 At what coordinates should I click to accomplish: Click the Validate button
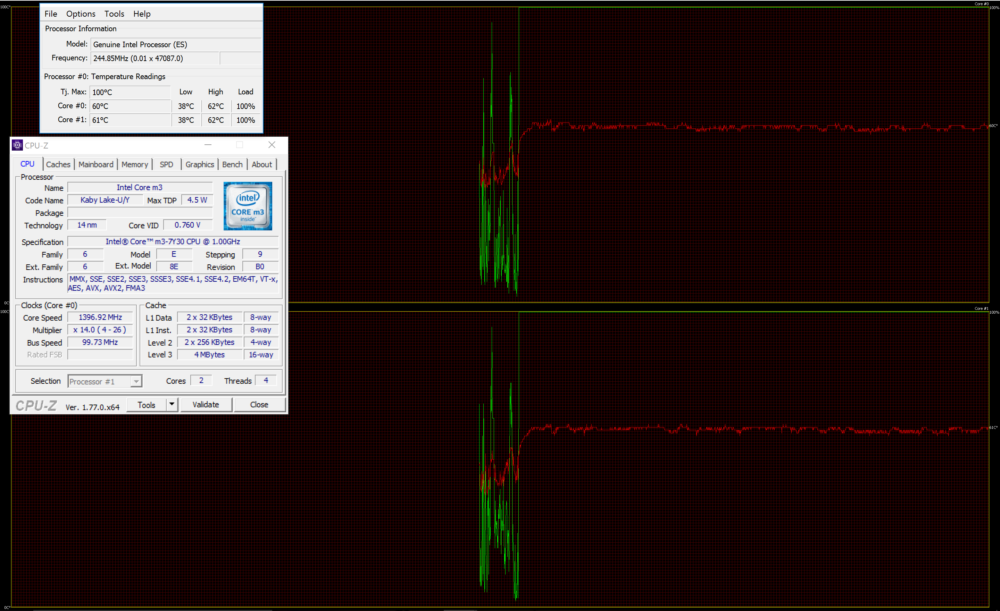(205, 405)
